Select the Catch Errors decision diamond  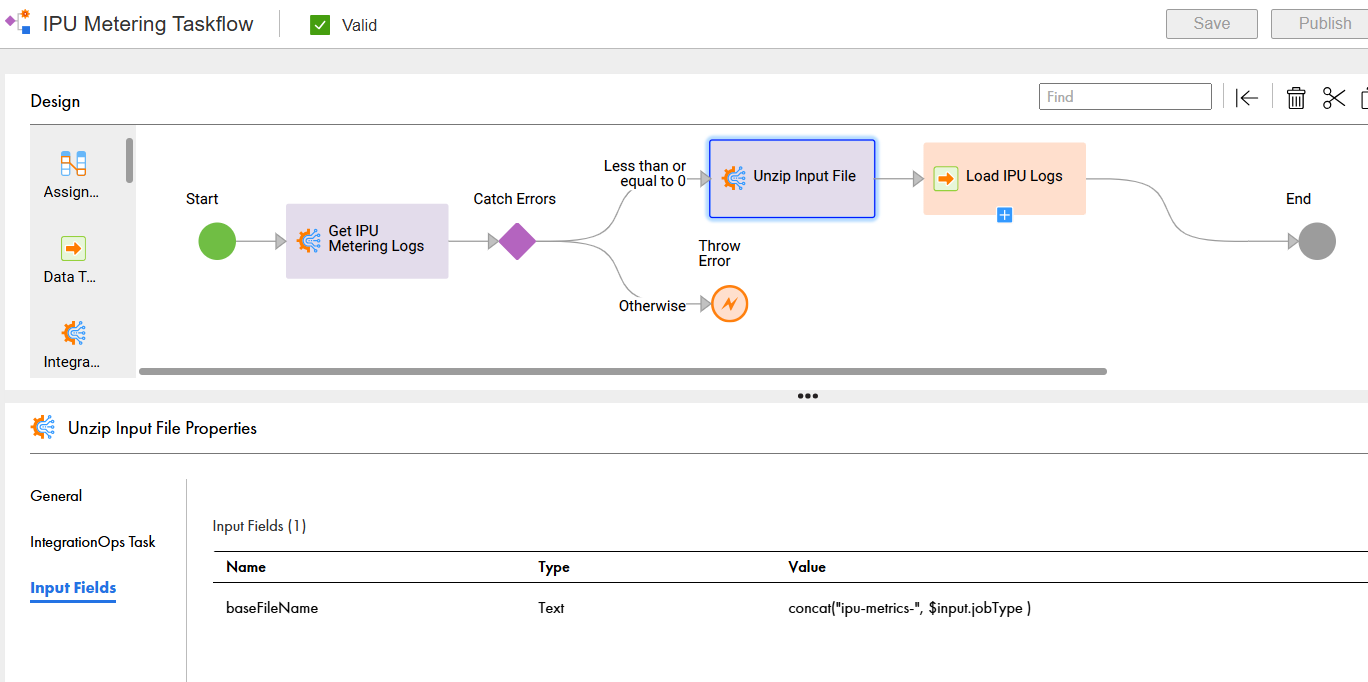[517, 241]
